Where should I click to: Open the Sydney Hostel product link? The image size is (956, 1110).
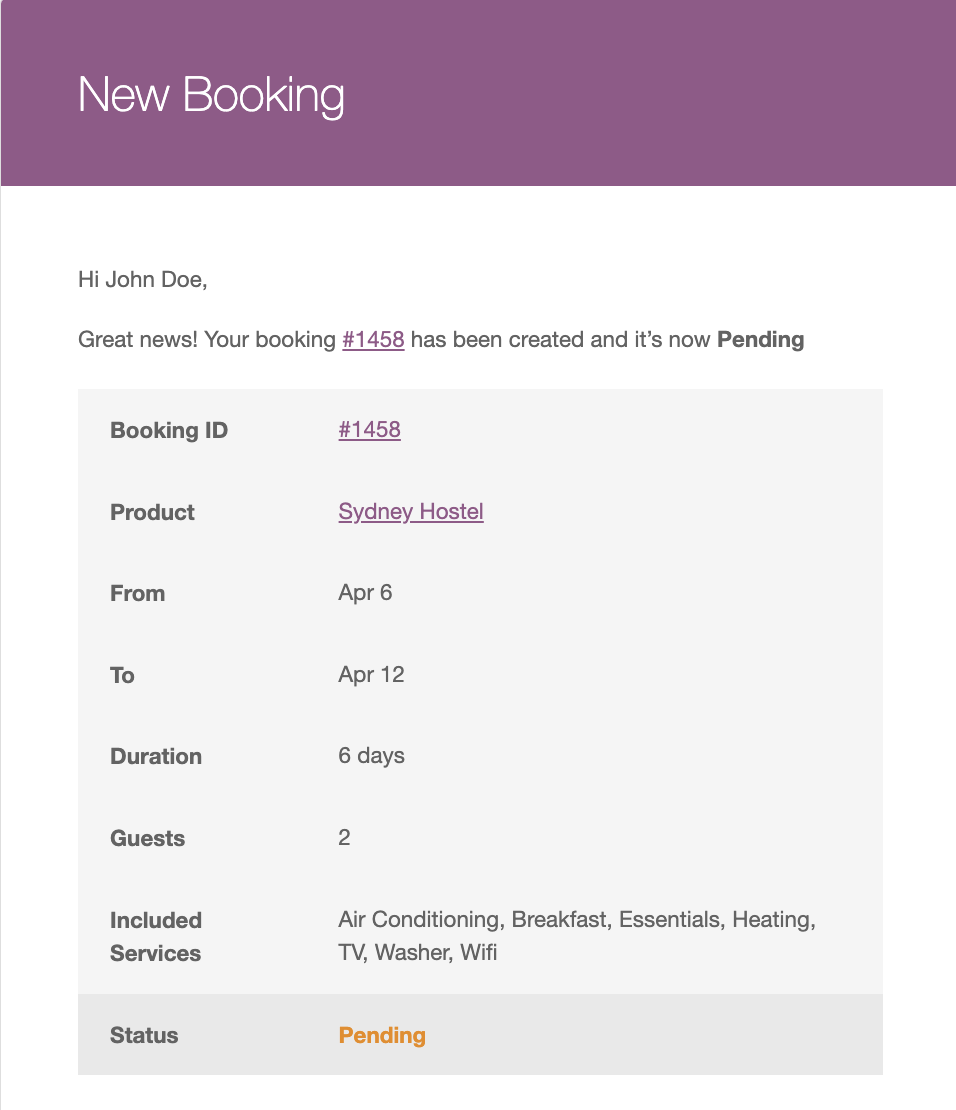(x=411, y=512)
